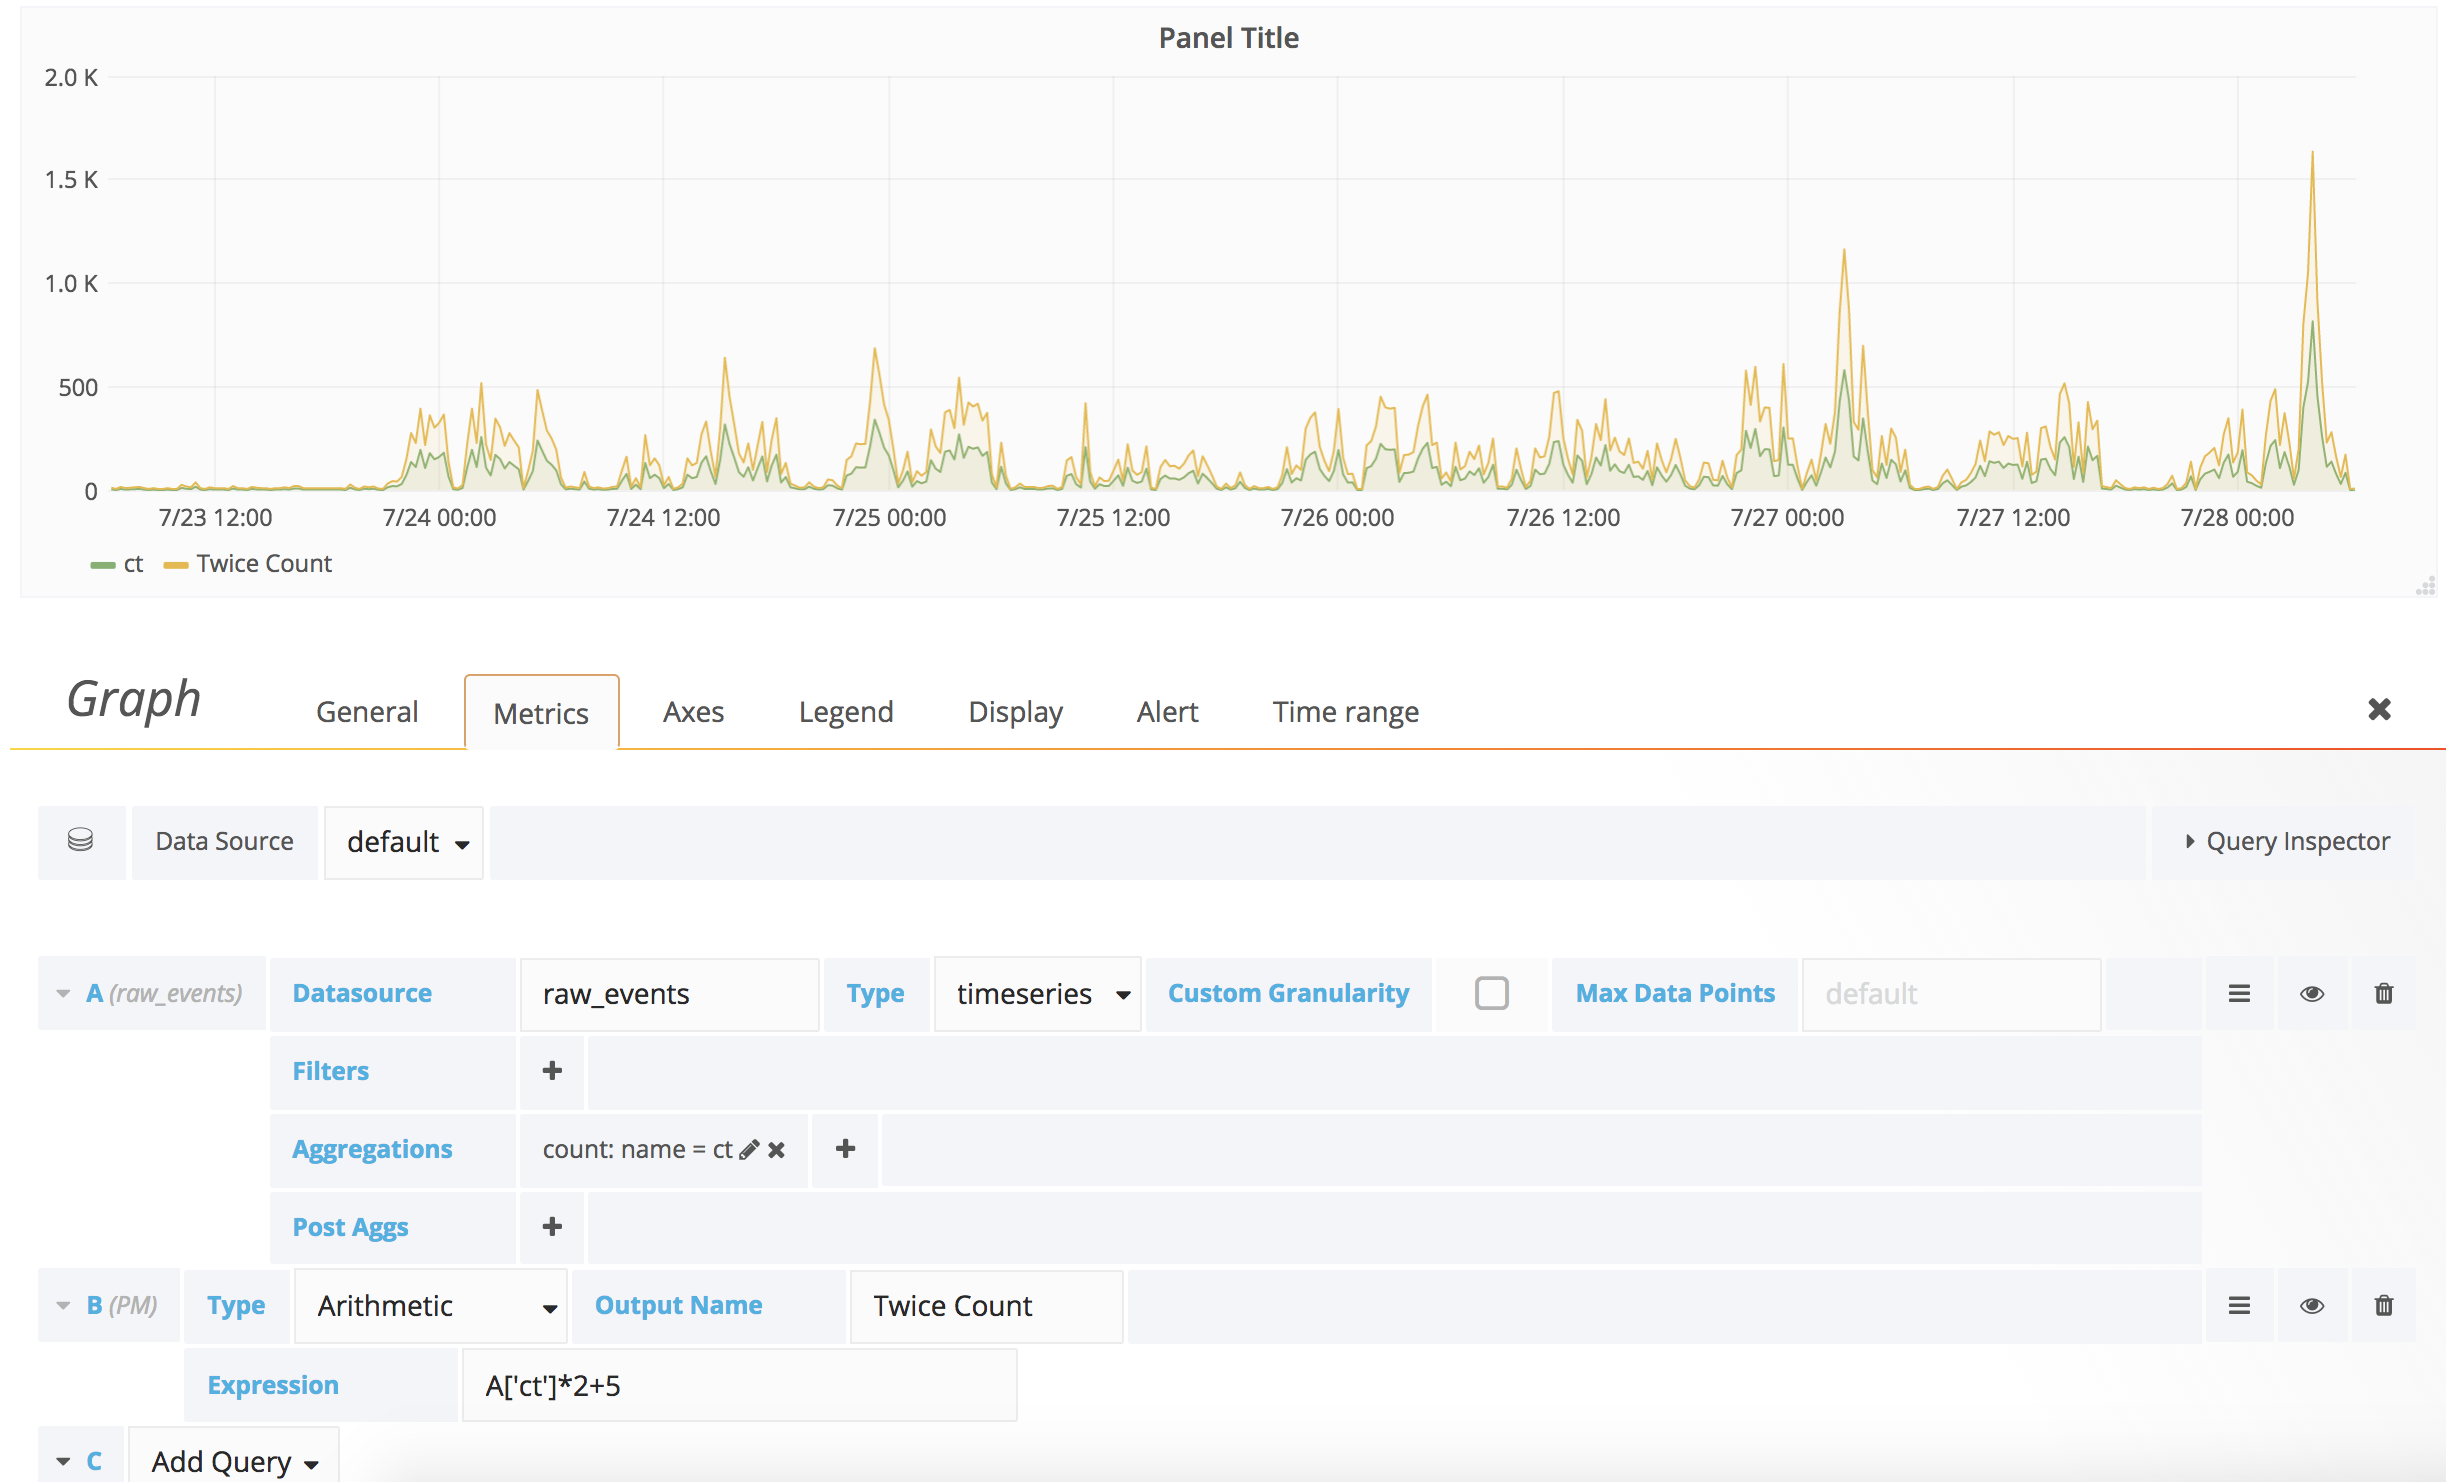Click the Add Query button
Screen dimensions: 2446x1482
point(234,1461)
